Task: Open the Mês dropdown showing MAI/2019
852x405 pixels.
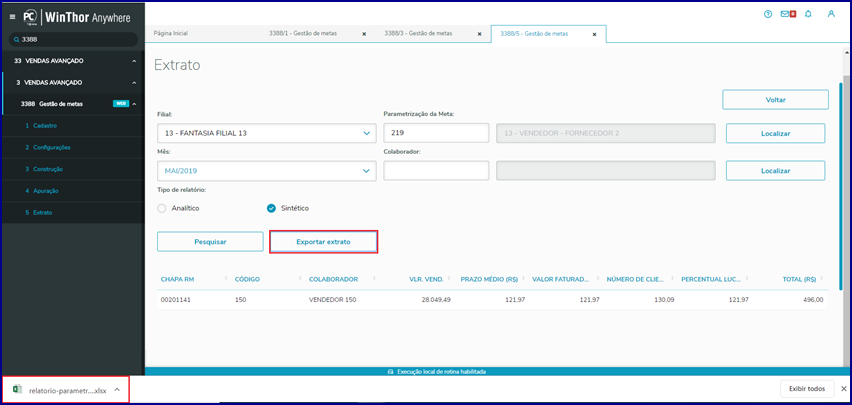Action: coord(266,171)
